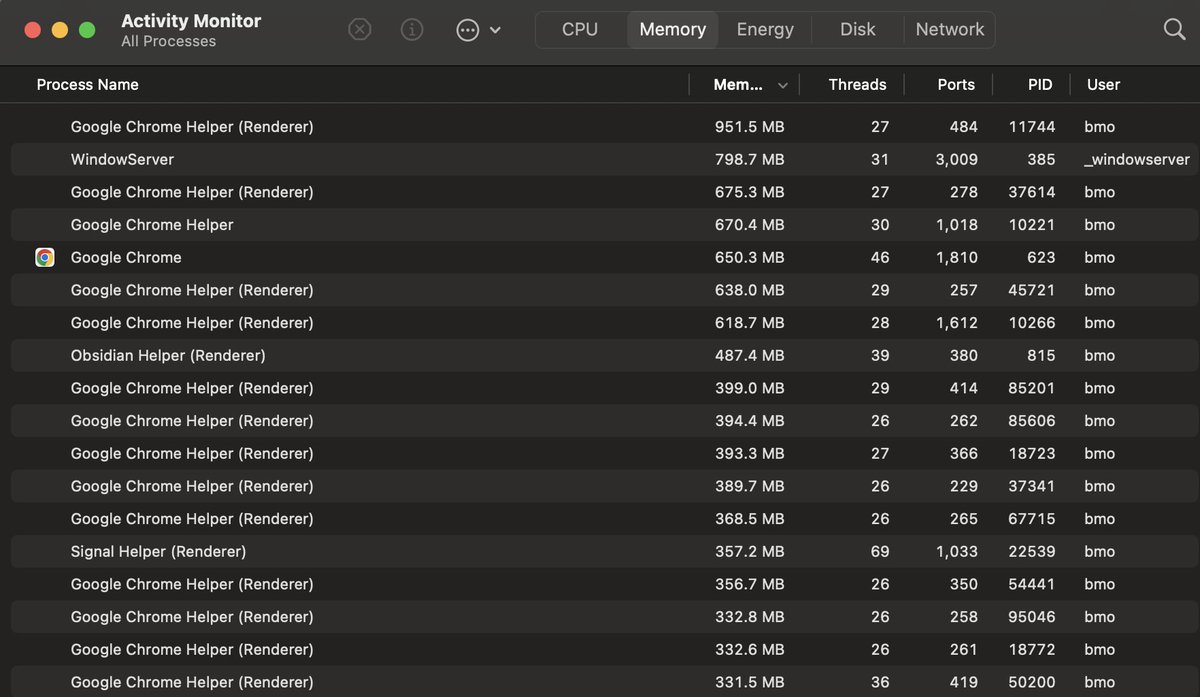Click the 332.8 MB memory value
This screenshot has height=697, width=1200.
point(749,617)
